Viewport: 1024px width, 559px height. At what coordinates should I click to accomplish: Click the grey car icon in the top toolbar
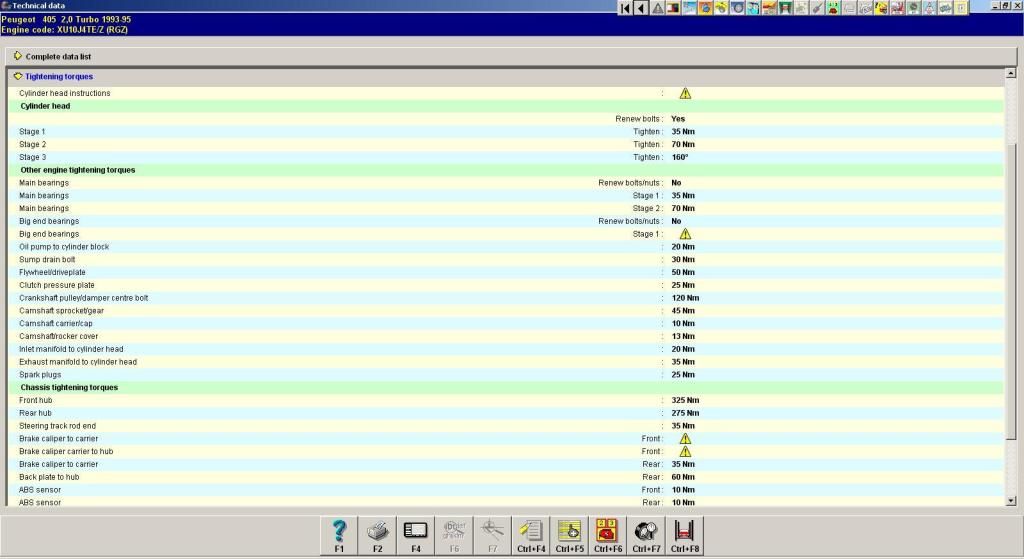[x=944, y=8]
